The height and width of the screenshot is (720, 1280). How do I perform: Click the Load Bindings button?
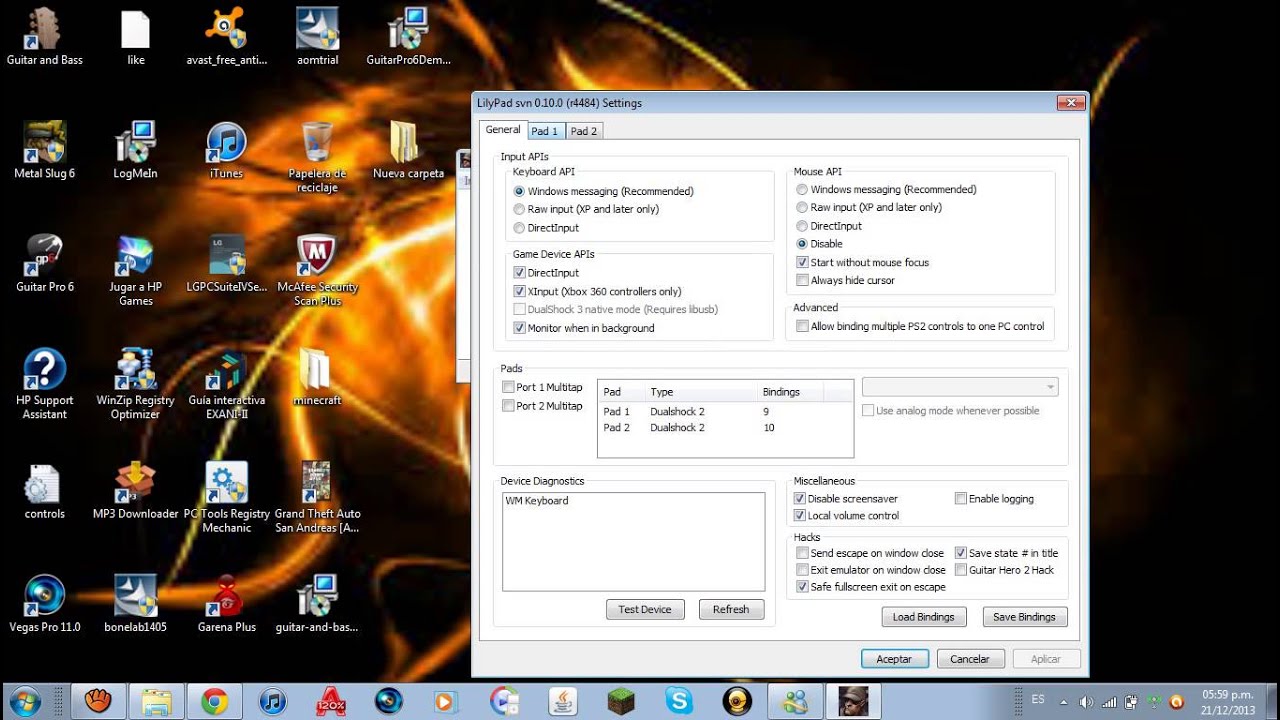coord(924,617)
